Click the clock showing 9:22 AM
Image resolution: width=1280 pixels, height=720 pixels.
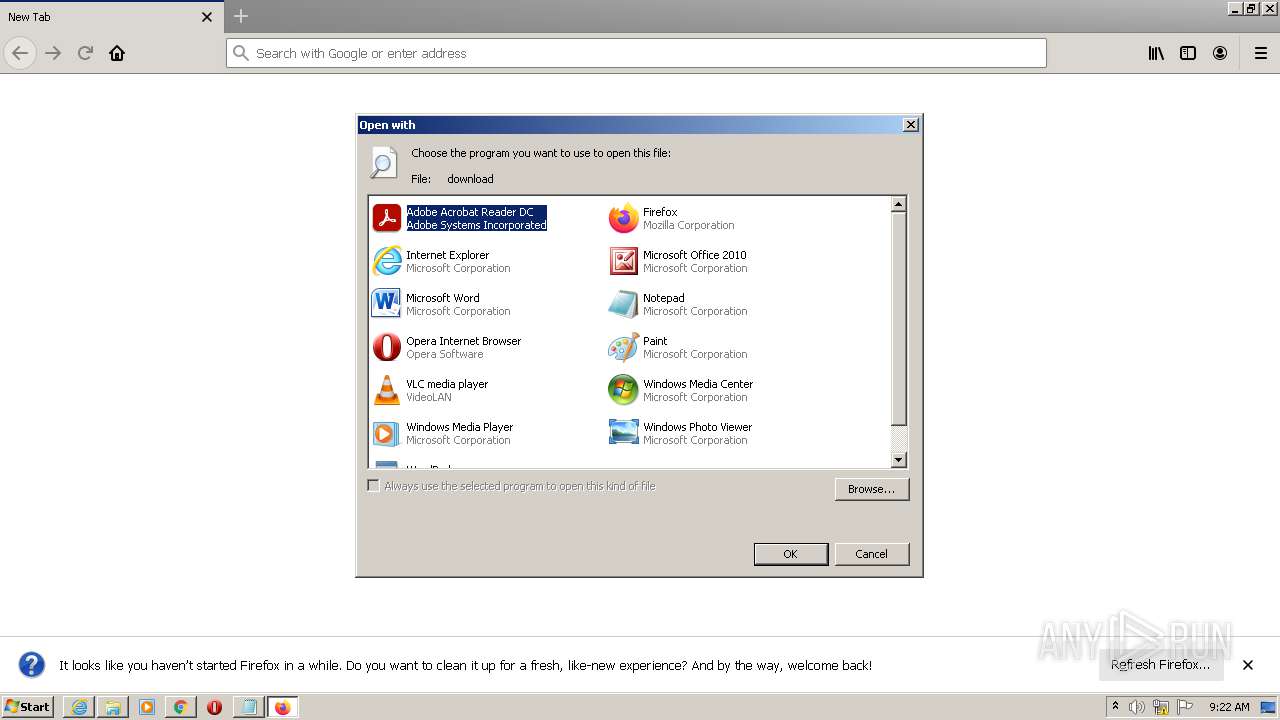click(x=1229, y=707)
